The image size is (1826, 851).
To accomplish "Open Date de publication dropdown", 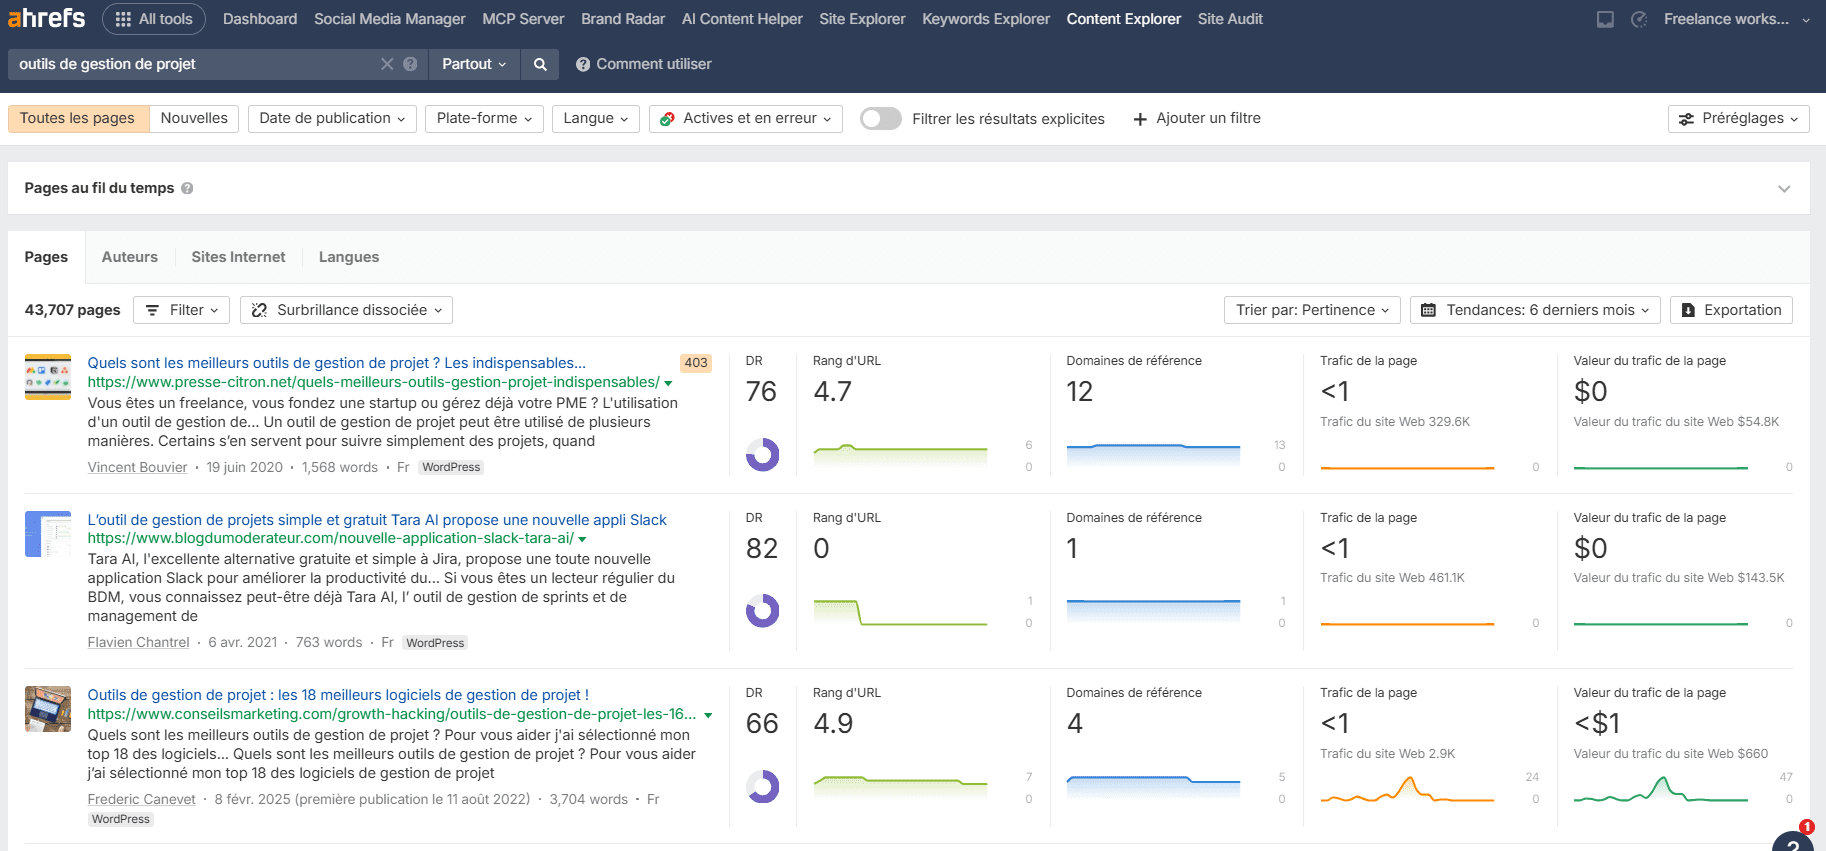I will coord(332,118).
